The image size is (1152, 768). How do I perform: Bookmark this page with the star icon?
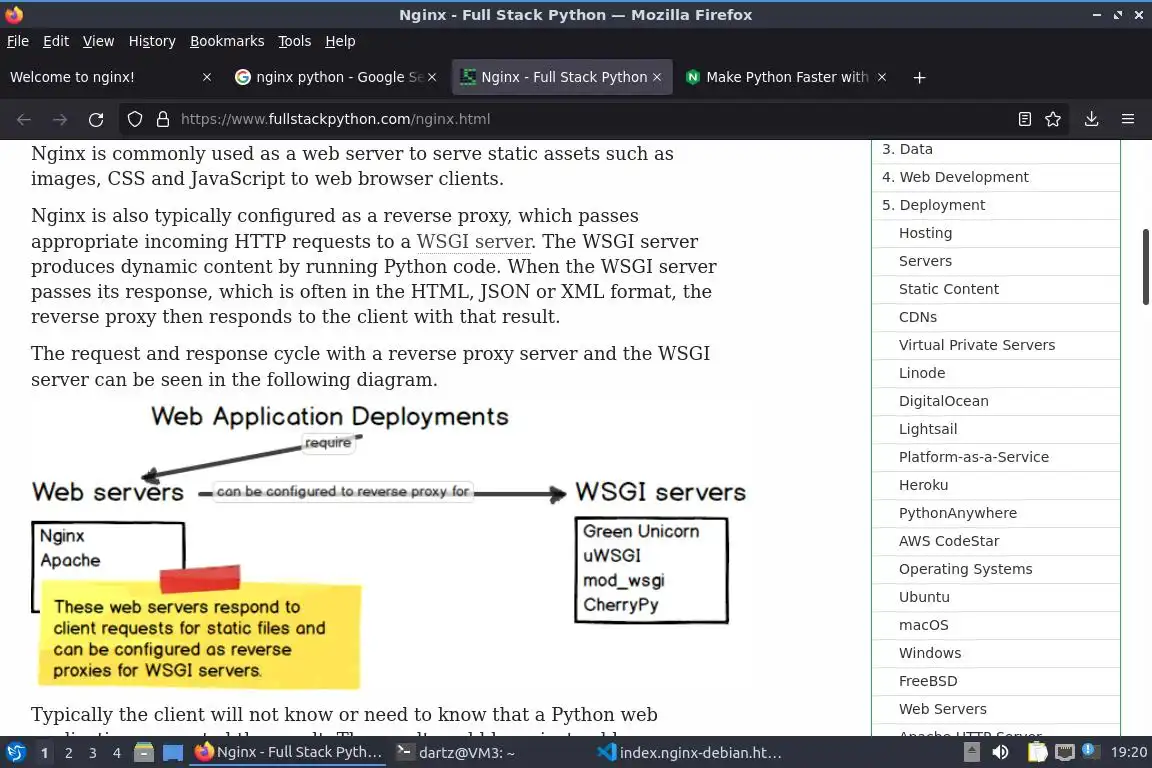[x=1053, y=119]
